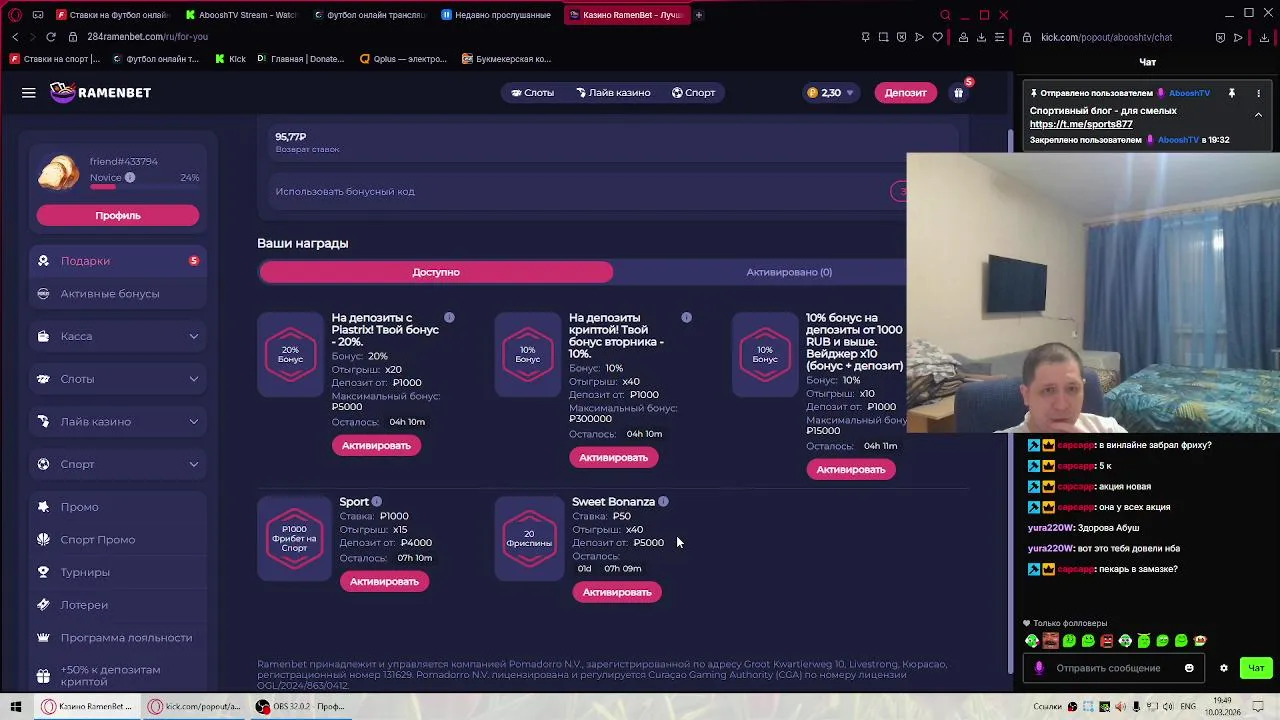Switch to the Доступно rewards tab

coord(436,272)
